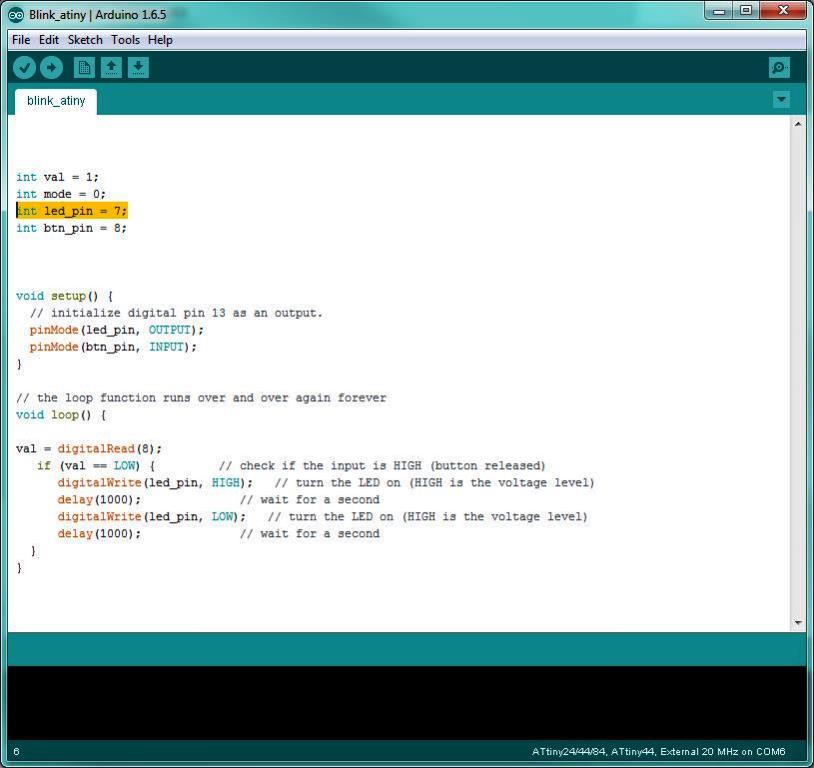Click the 'void loop() {' line
Image resolution: width=814 pixels, height=768 pixels.
(x=61, y=415)
